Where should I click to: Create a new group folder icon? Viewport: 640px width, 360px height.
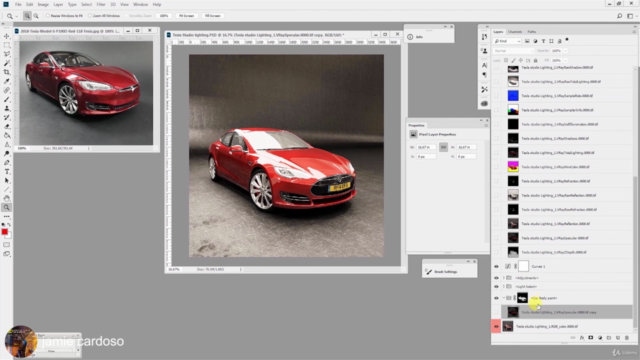[x=609, y=338]
